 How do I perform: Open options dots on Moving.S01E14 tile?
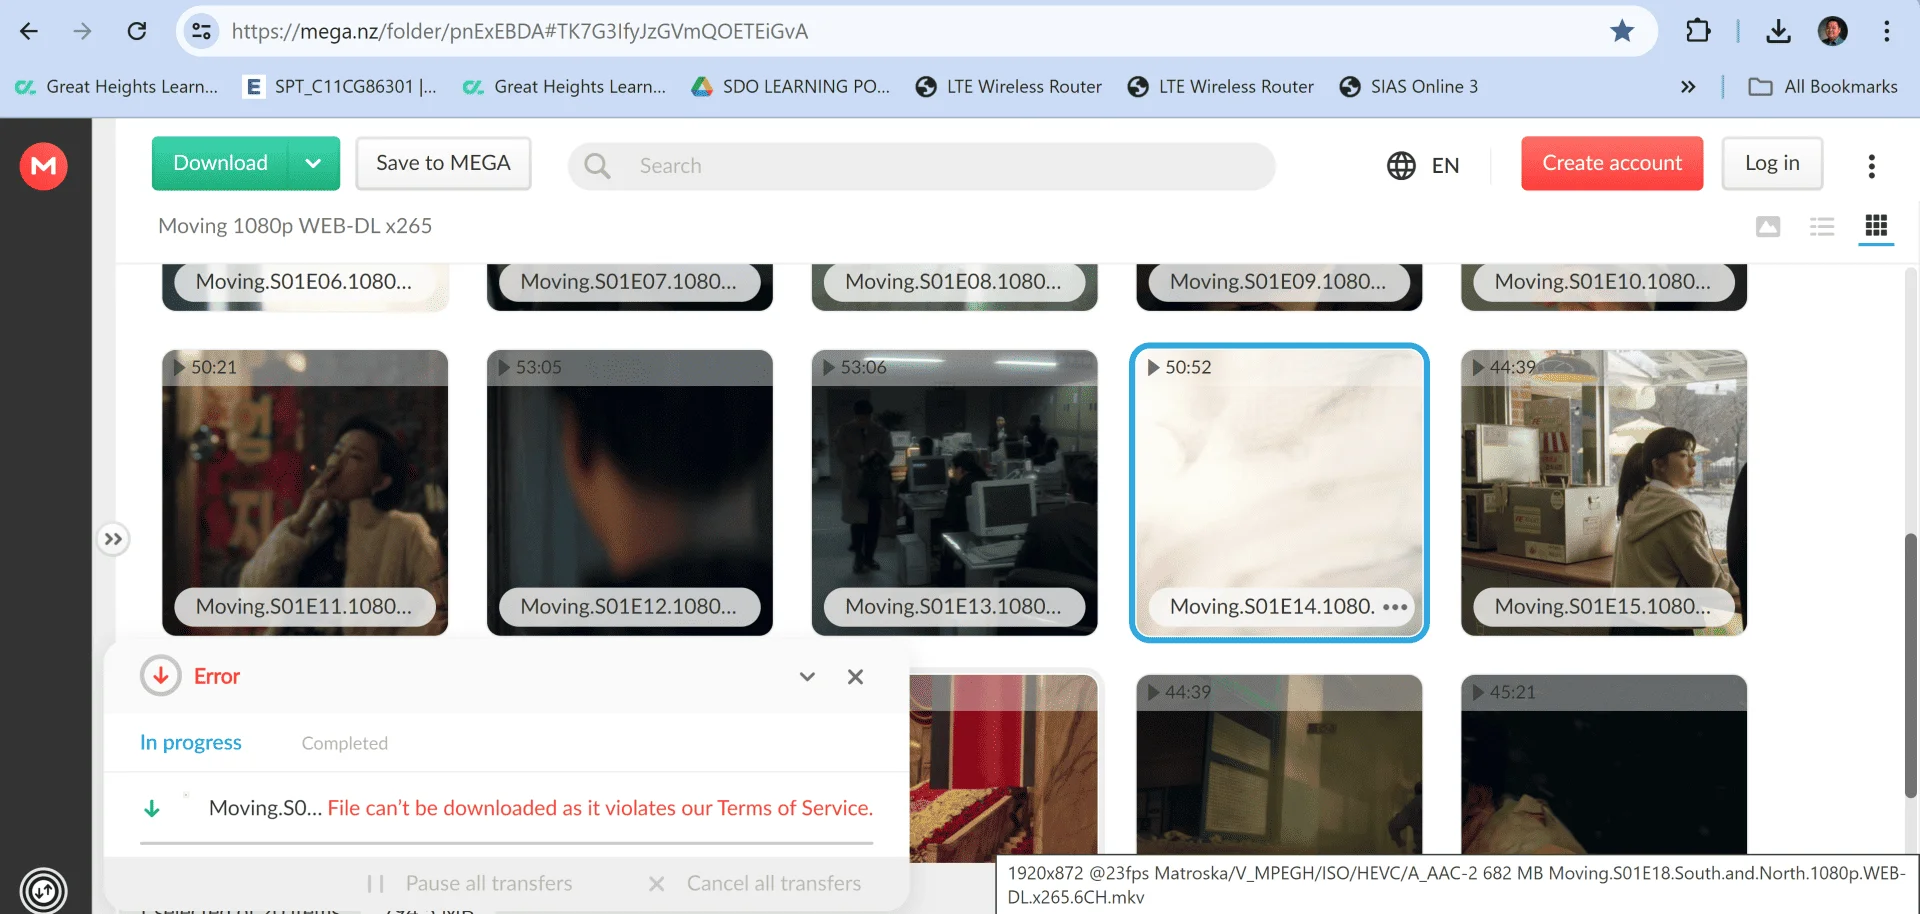click(1395, 607)
